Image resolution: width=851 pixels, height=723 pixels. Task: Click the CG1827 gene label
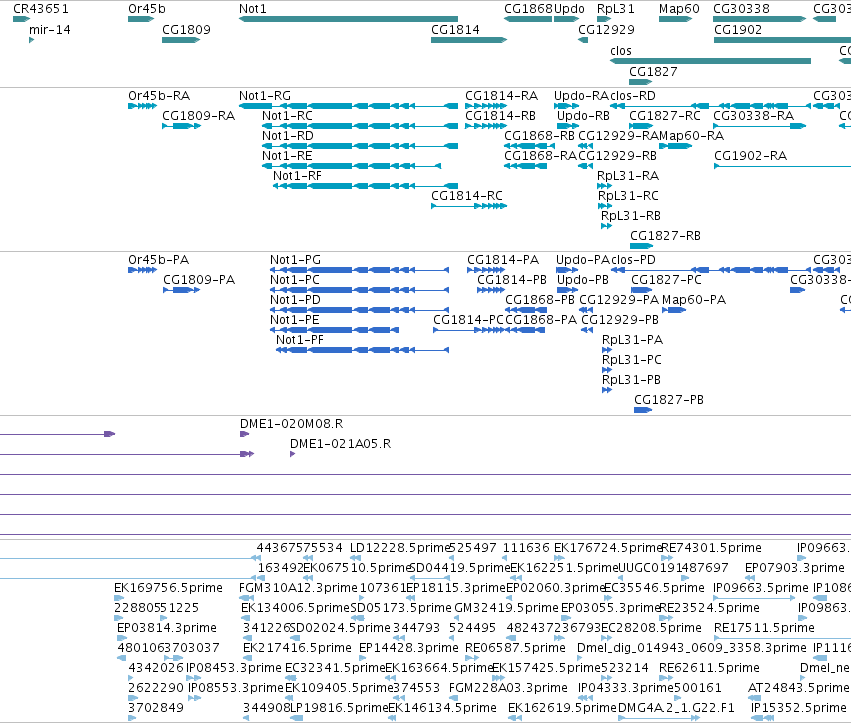[653, 72]
